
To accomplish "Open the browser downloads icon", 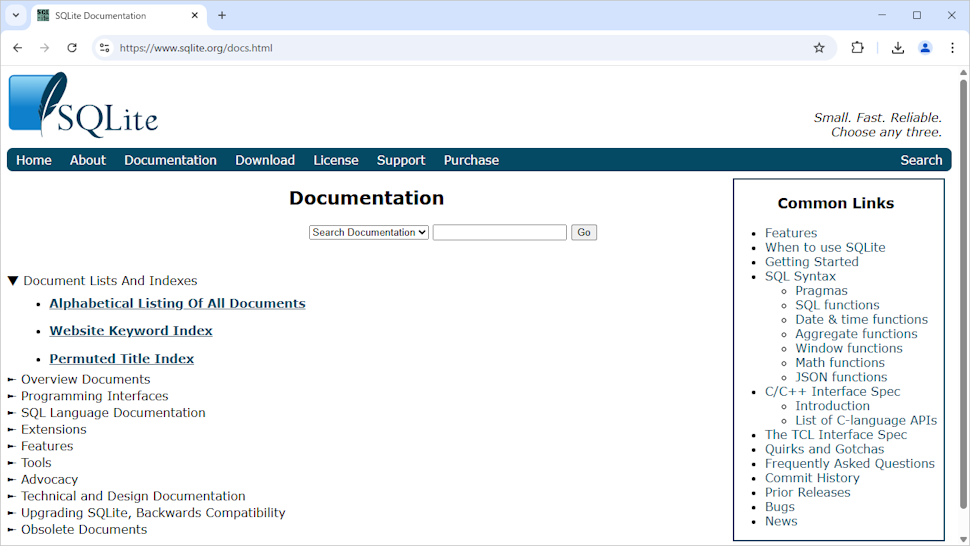I will (x=897, y=48).
